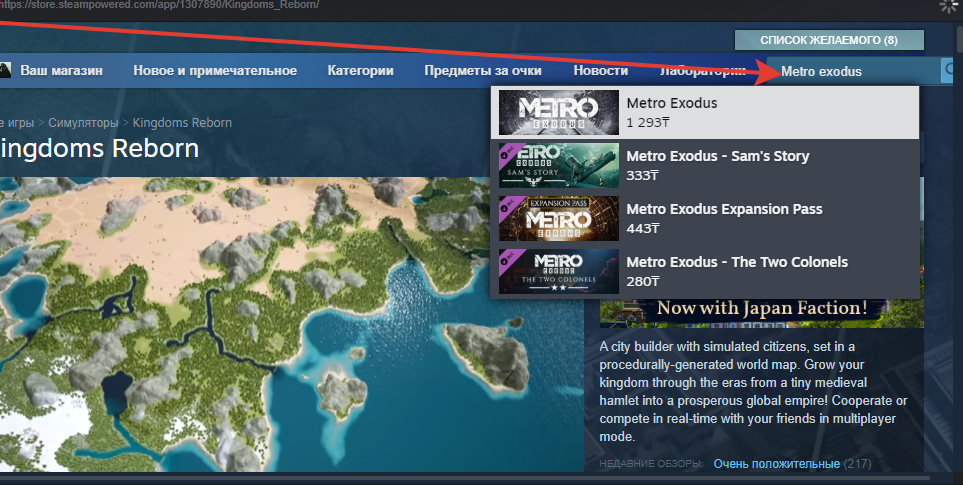The image size is (963, 485).
Task: Click the Expansion Pass thumbnail image
Action: [x=559, y=219]
